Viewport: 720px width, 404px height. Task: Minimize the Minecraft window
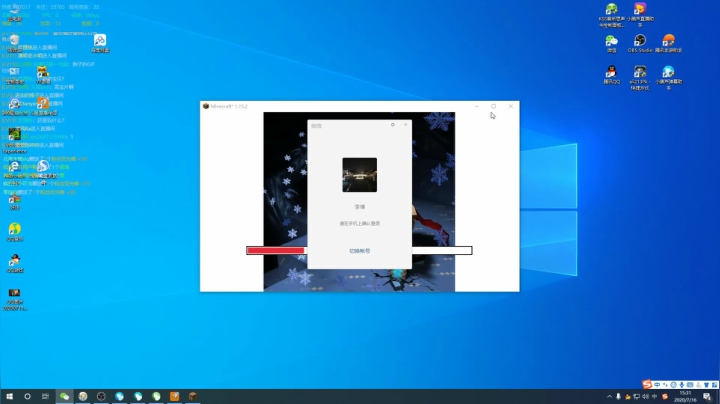(477, 106)
